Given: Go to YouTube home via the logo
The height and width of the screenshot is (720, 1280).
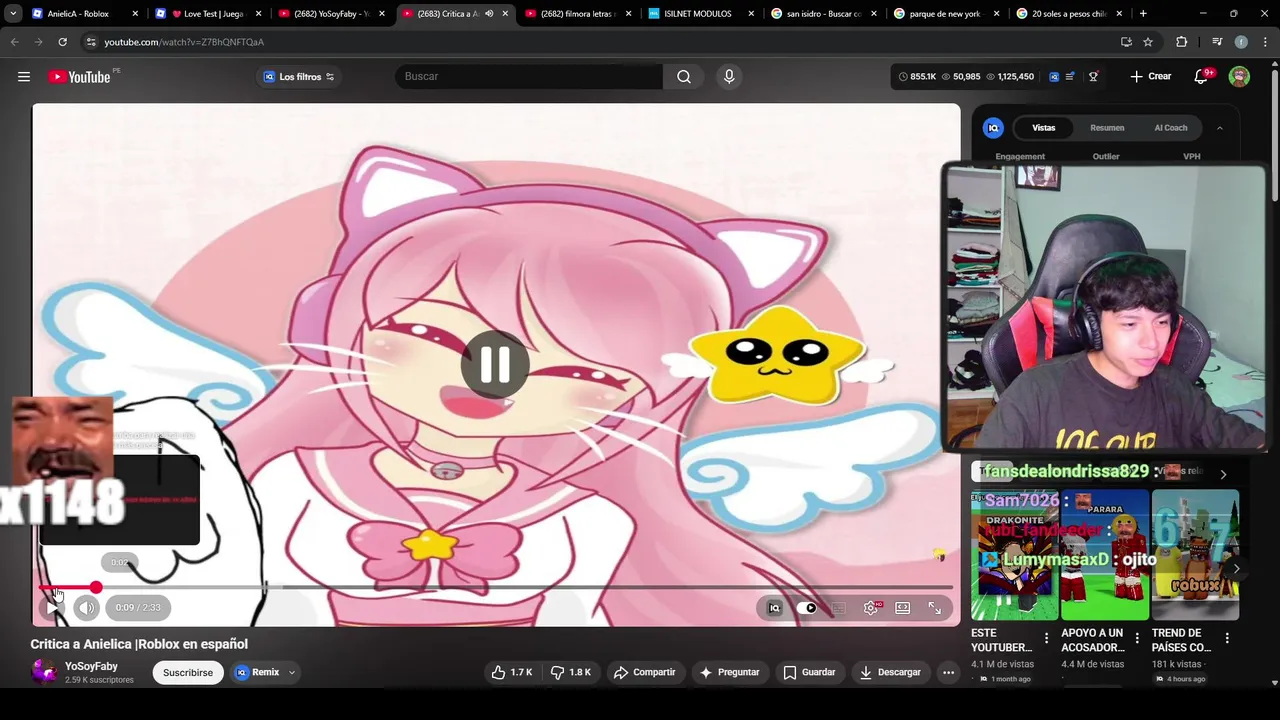Looking at the screenshot, I should (x=79, y=77).
